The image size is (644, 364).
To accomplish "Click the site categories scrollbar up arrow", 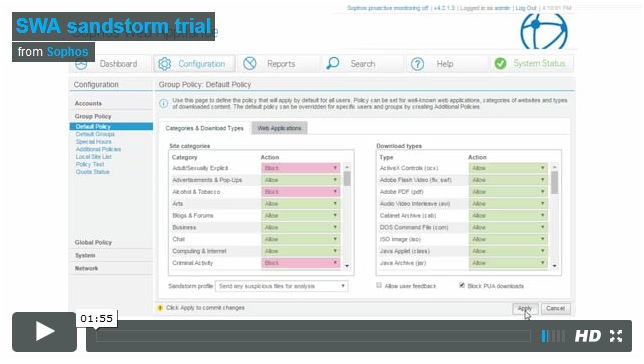I will (347, 167).
